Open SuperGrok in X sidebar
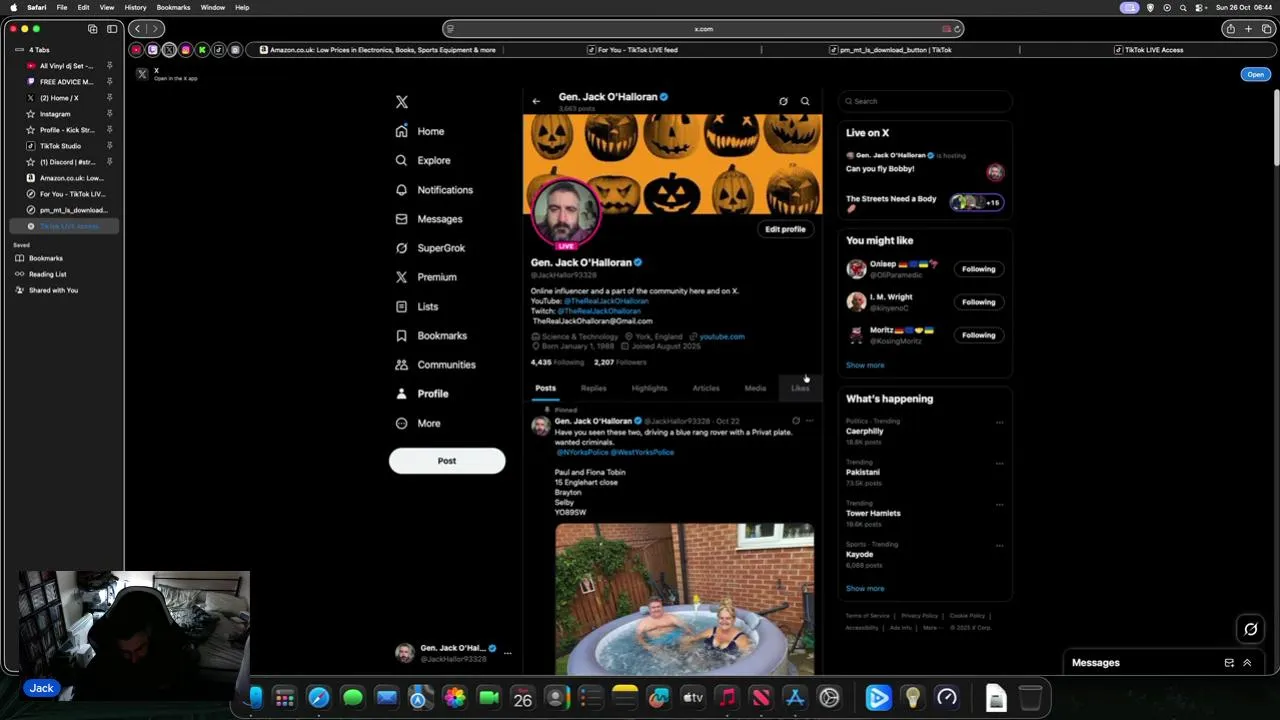This screenshot has width=1280, height=720. pyautogui.click(x=430, y=248)
